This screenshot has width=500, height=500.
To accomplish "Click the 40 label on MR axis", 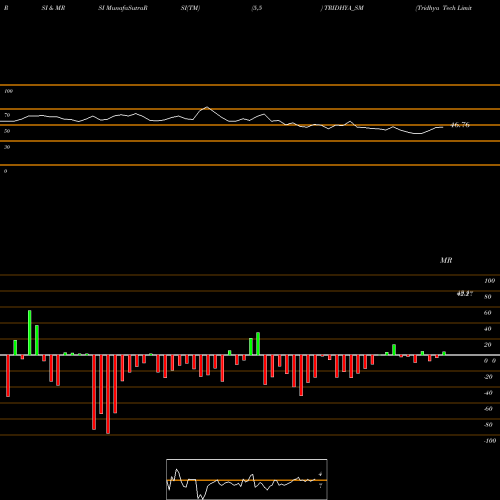I will tap(488, 329).
